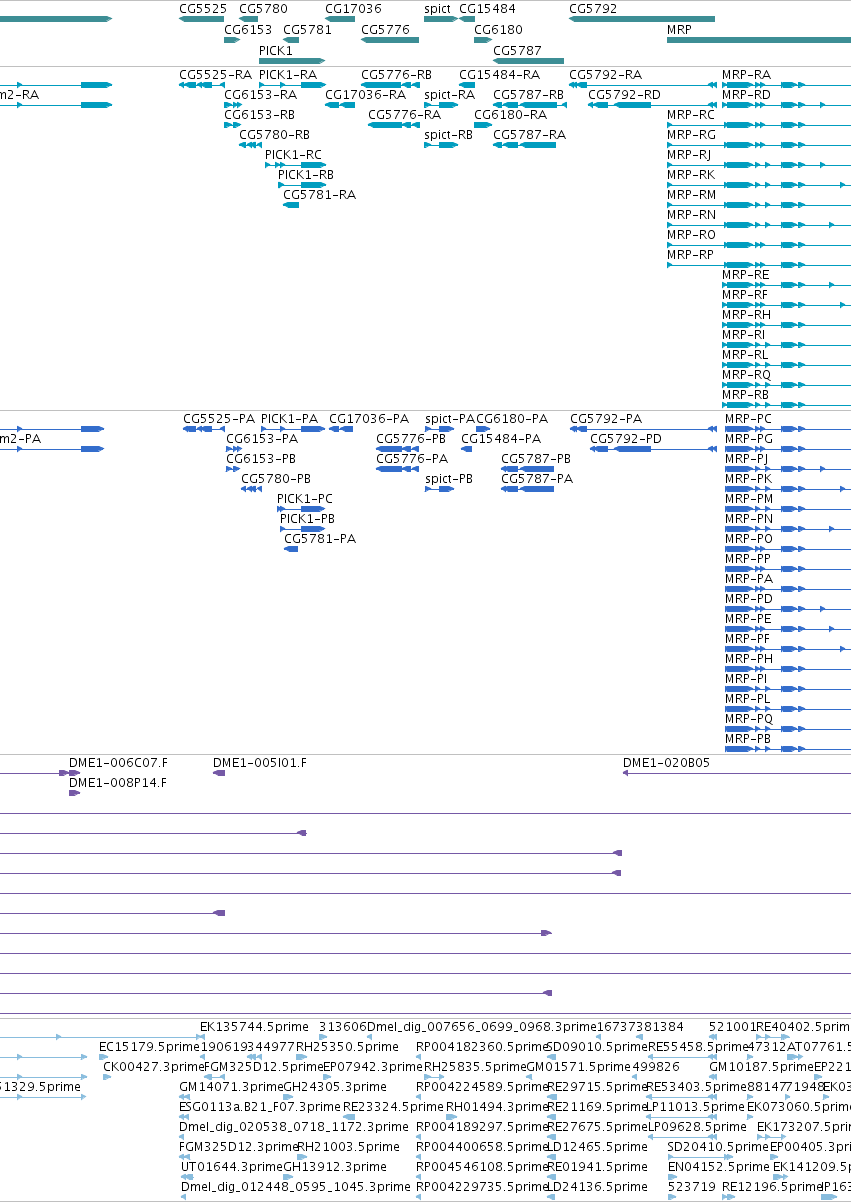The image size is (851, 1202).
Task: Click the CG5781 gene label
Action: click(x=307, y=29)
